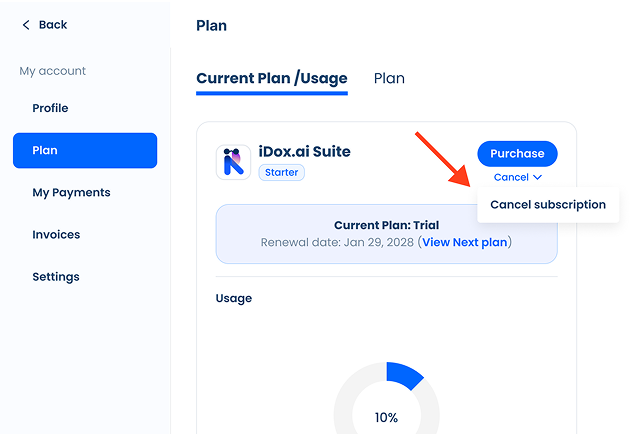This screenshot has width=642, height=434.
Task: Open Invoices in the sidebar
Action: [x=56, y=235]
